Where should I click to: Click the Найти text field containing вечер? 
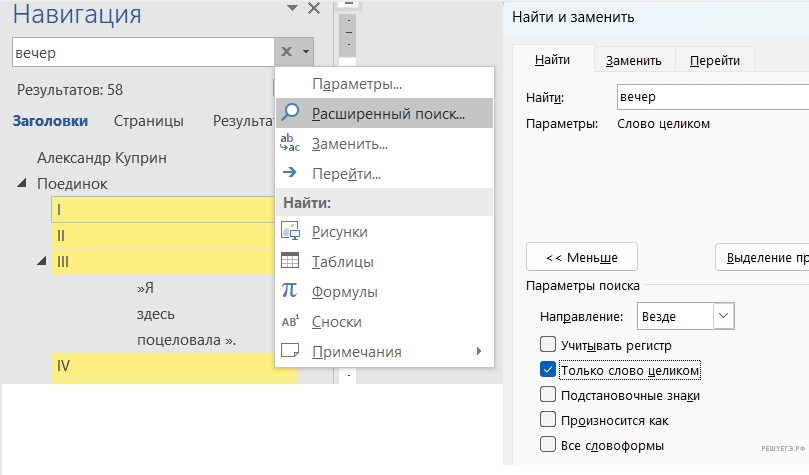(712, 97)
